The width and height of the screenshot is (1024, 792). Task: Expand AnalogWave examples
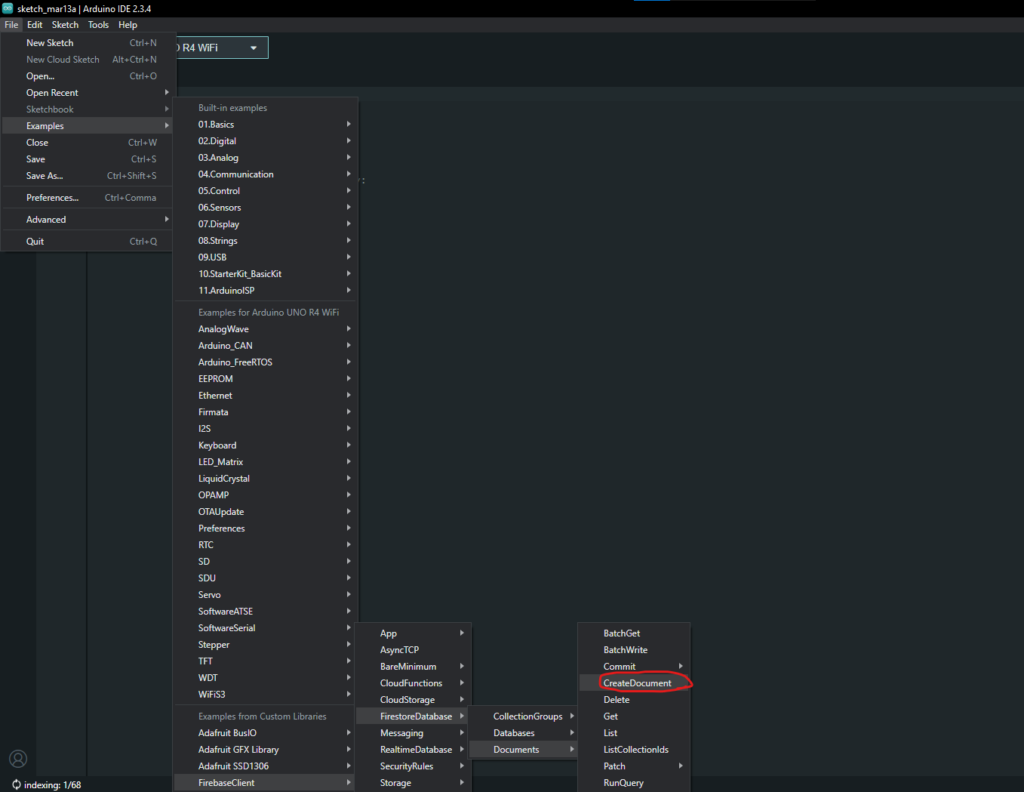point(266,329)
